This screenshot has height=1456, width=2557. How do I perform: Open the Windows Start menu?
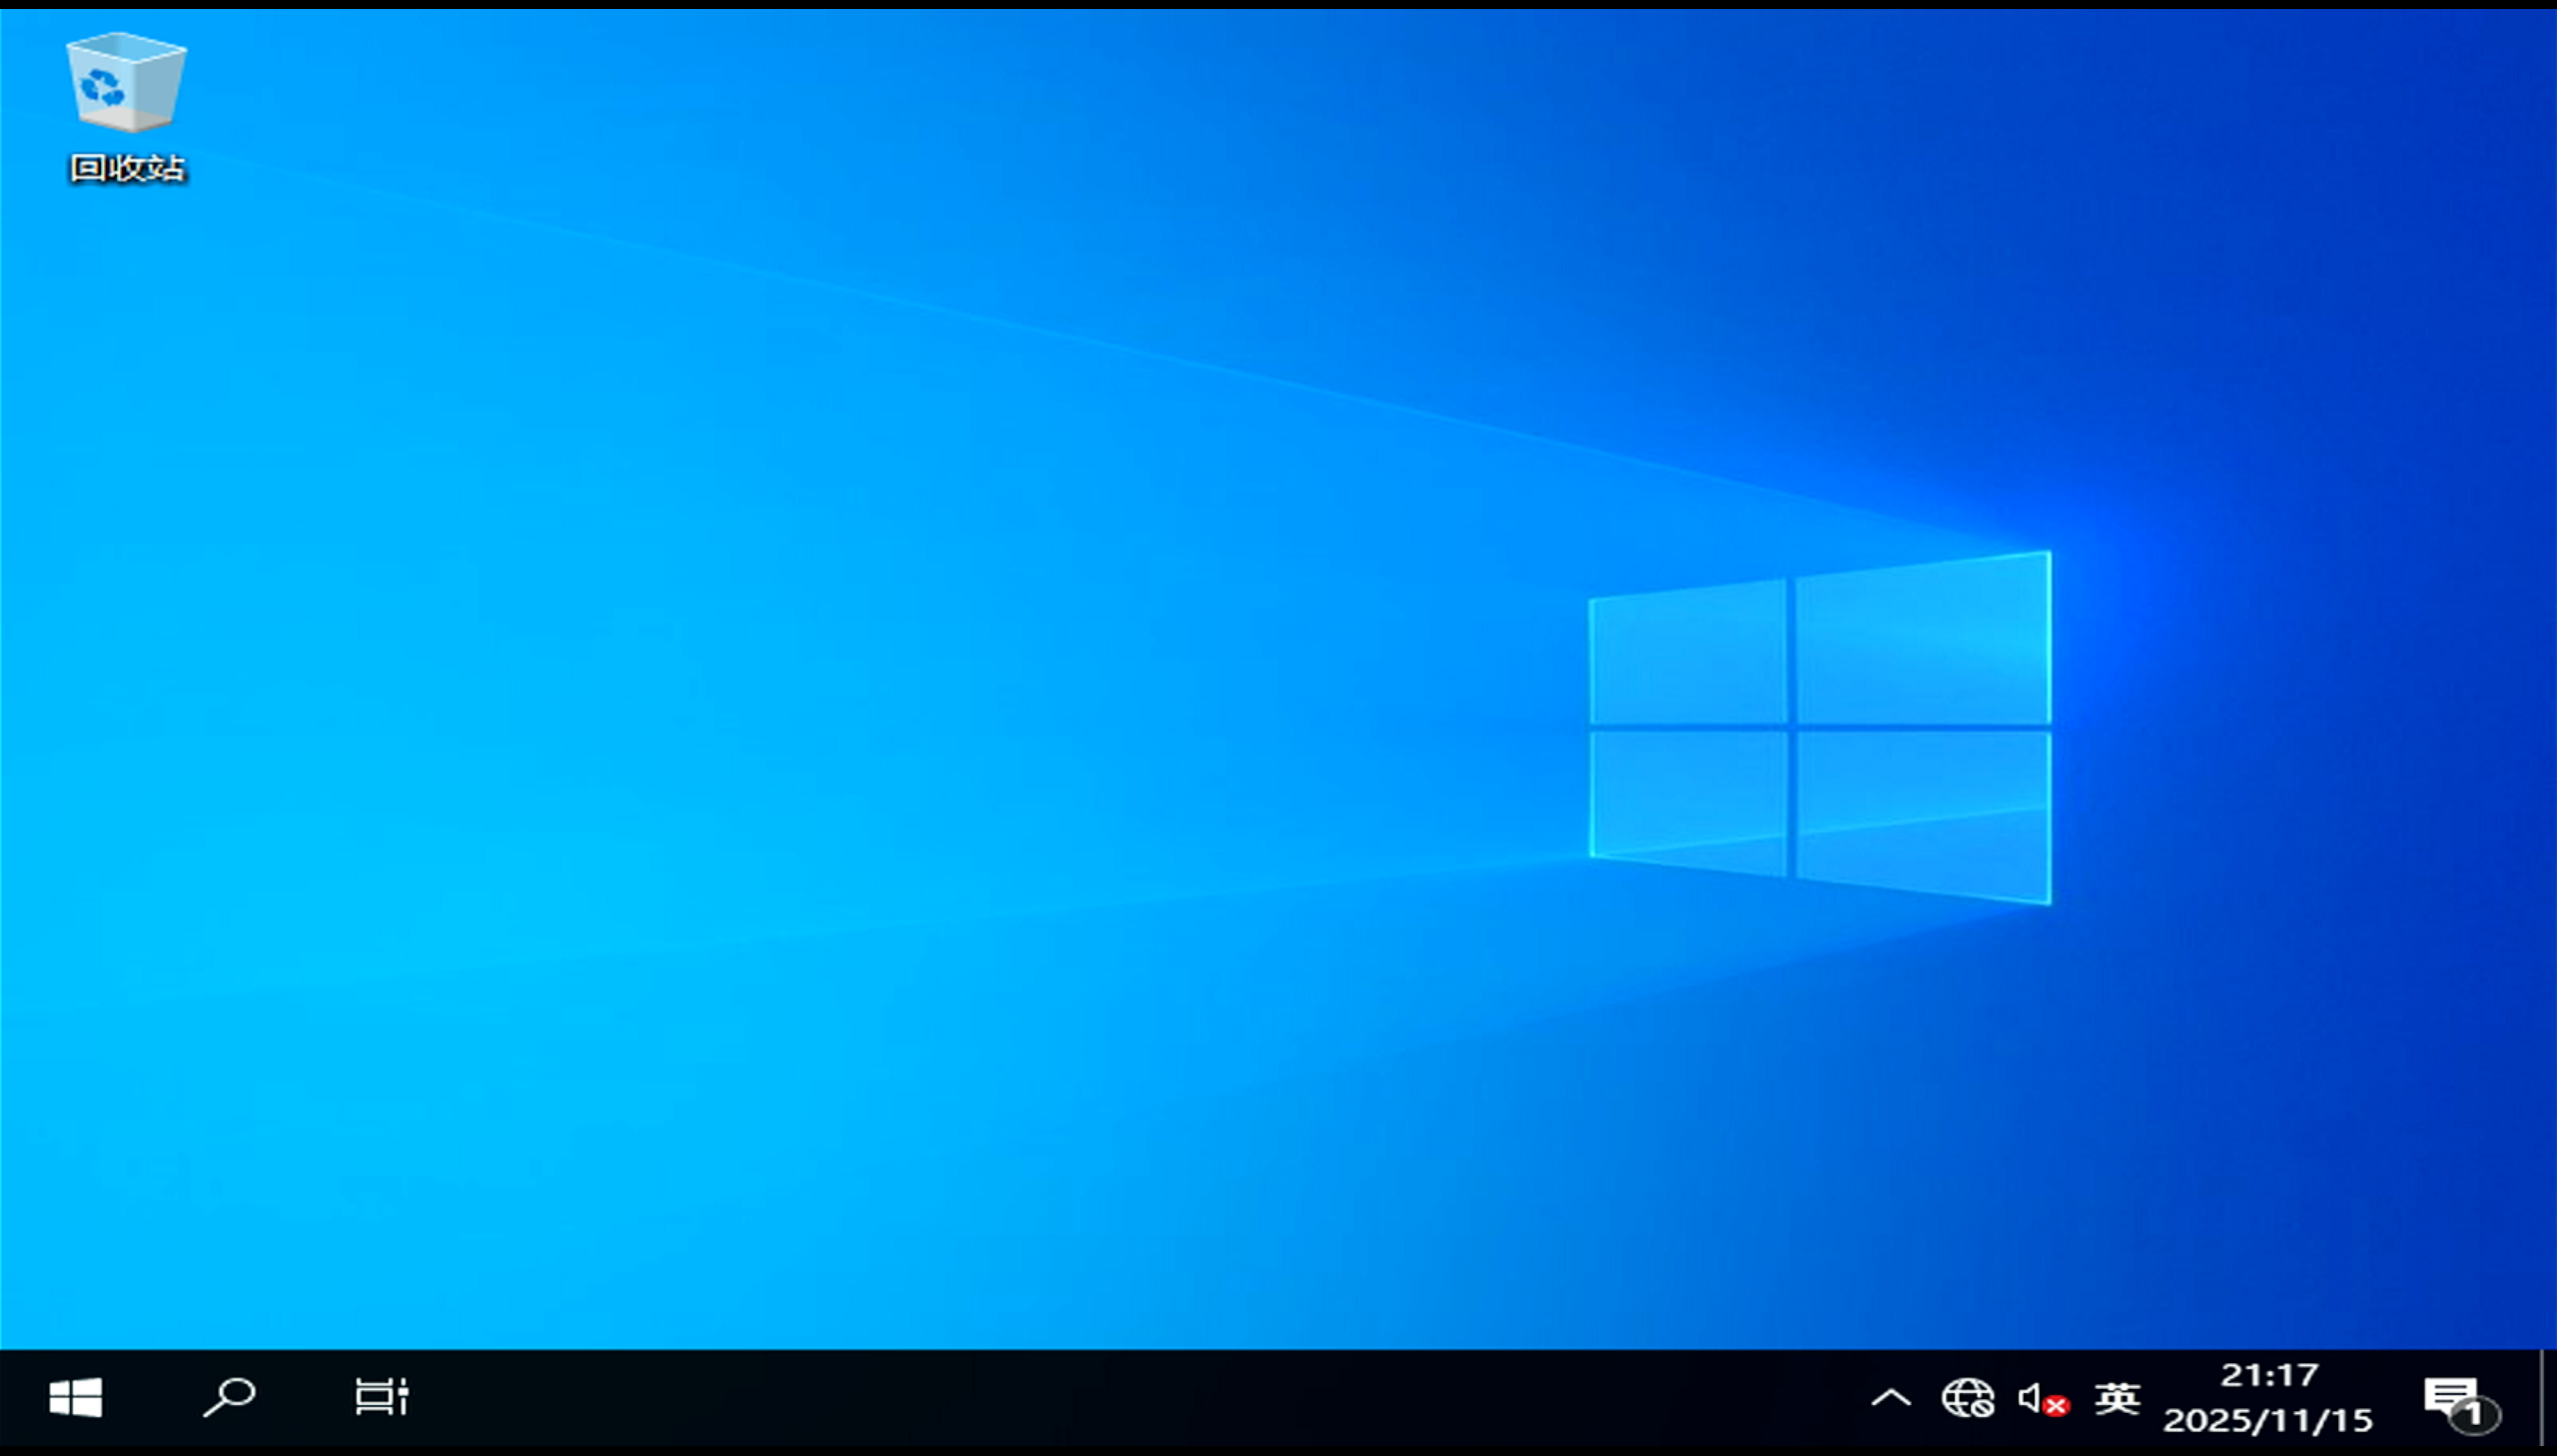pos(76,1397)
